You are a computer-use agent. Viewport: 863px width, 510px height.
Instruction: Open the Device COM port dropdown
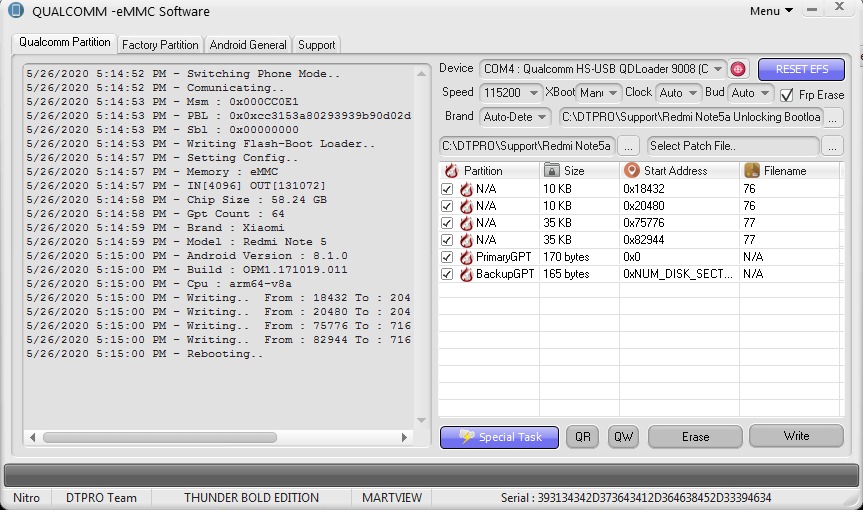(x=603, y=69)
